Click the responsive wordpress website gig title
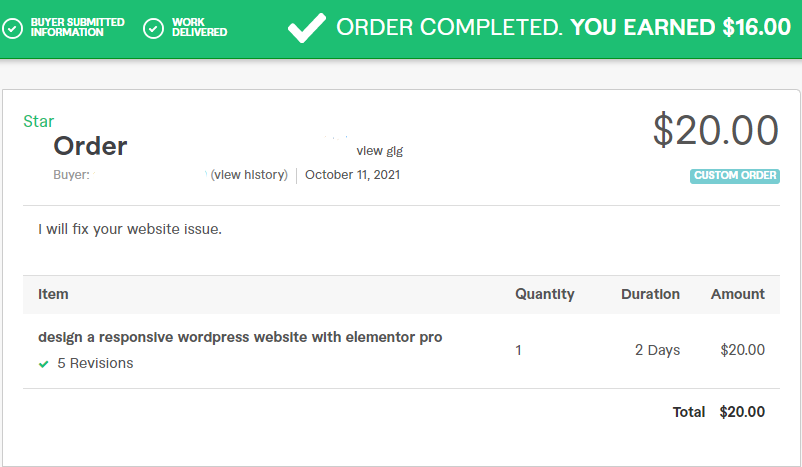Viewport: 802px width, 467px height. pyautogui.click(x=240, y=337)
